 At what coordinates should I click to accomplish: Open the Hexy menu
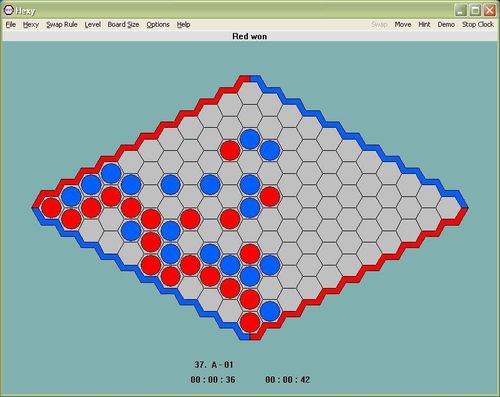tap(31, 25)
